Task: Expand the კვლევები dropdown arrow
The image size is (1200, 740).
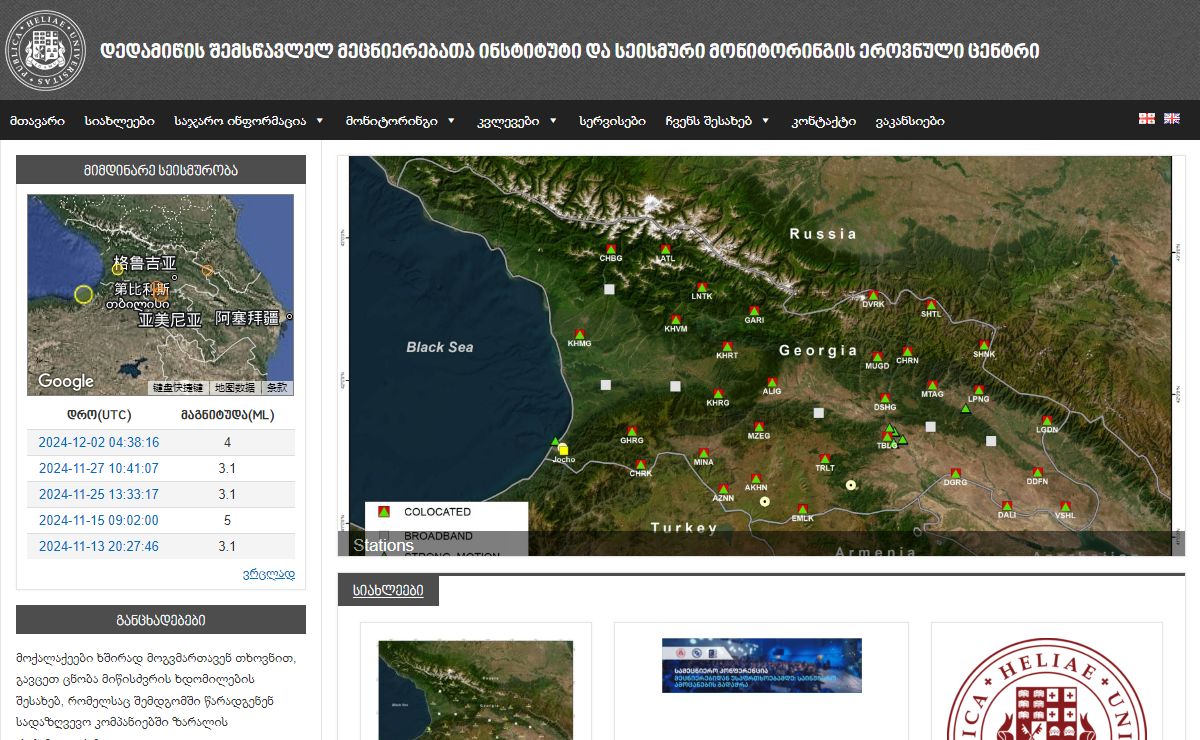Action: [x=553, y=120]
